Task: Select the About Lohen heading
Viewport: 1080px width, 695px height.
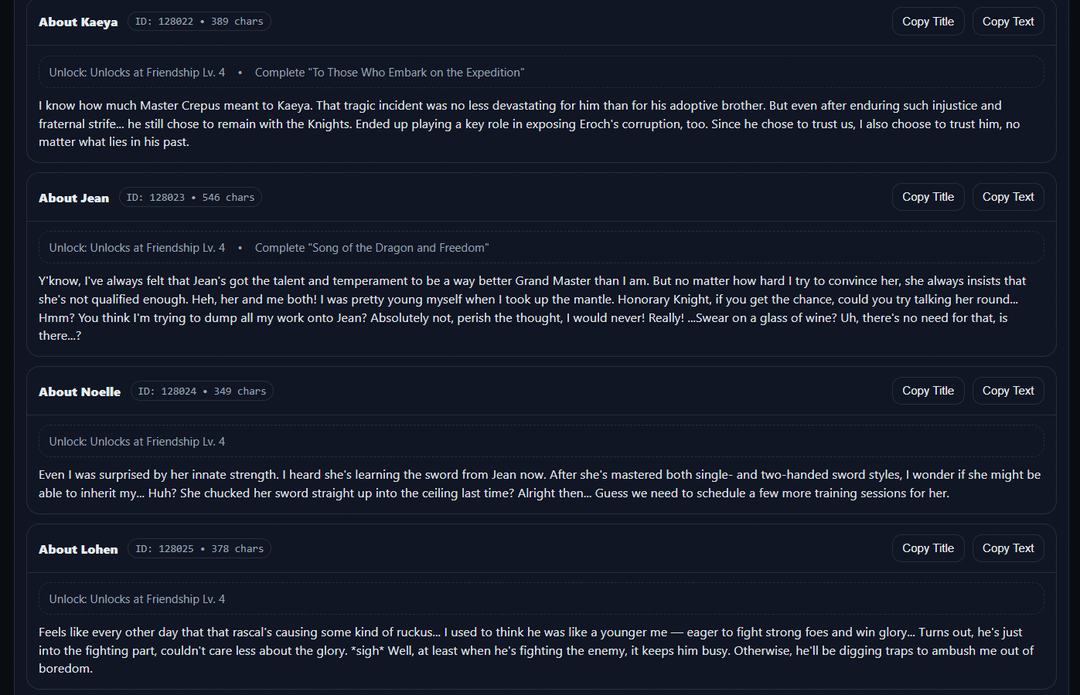Action: (x=78, y=549)
